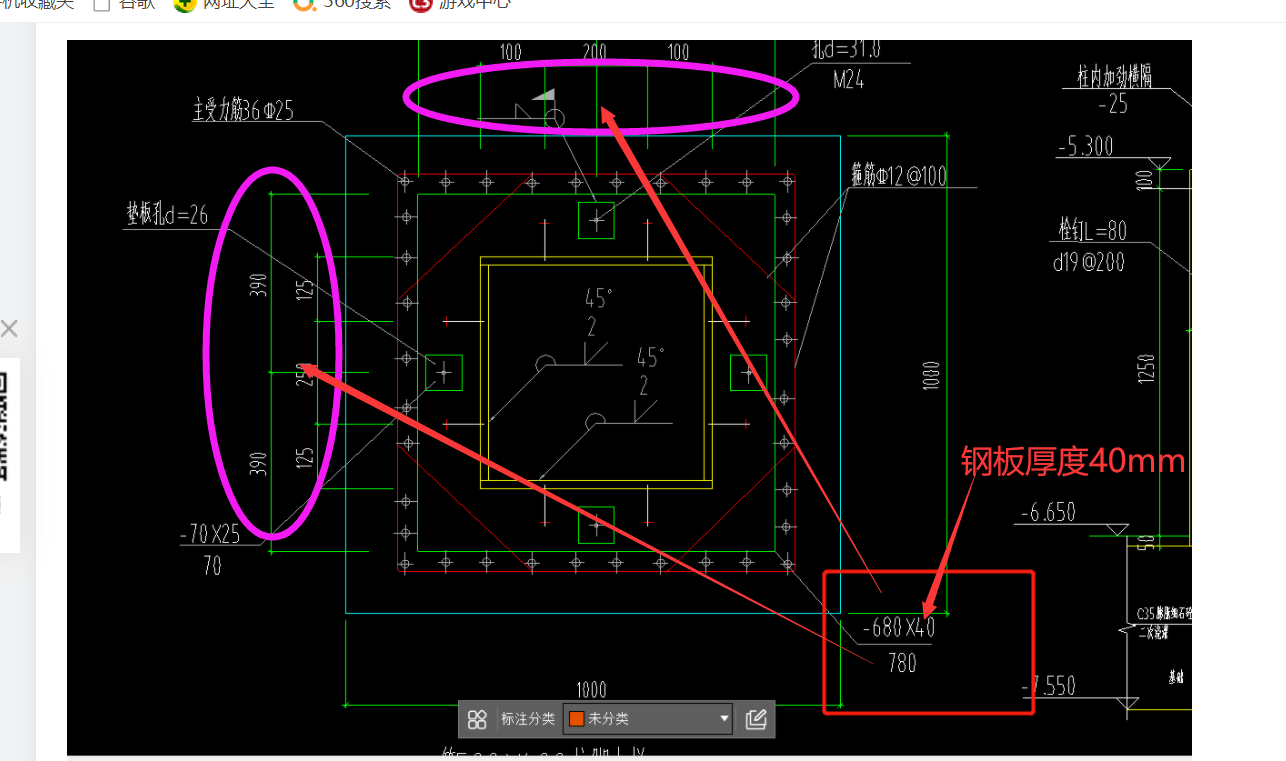Click the right green anchor bolt box
Image resolution: width=1286 pixels, height=761 pixels.
pos(749,372)
